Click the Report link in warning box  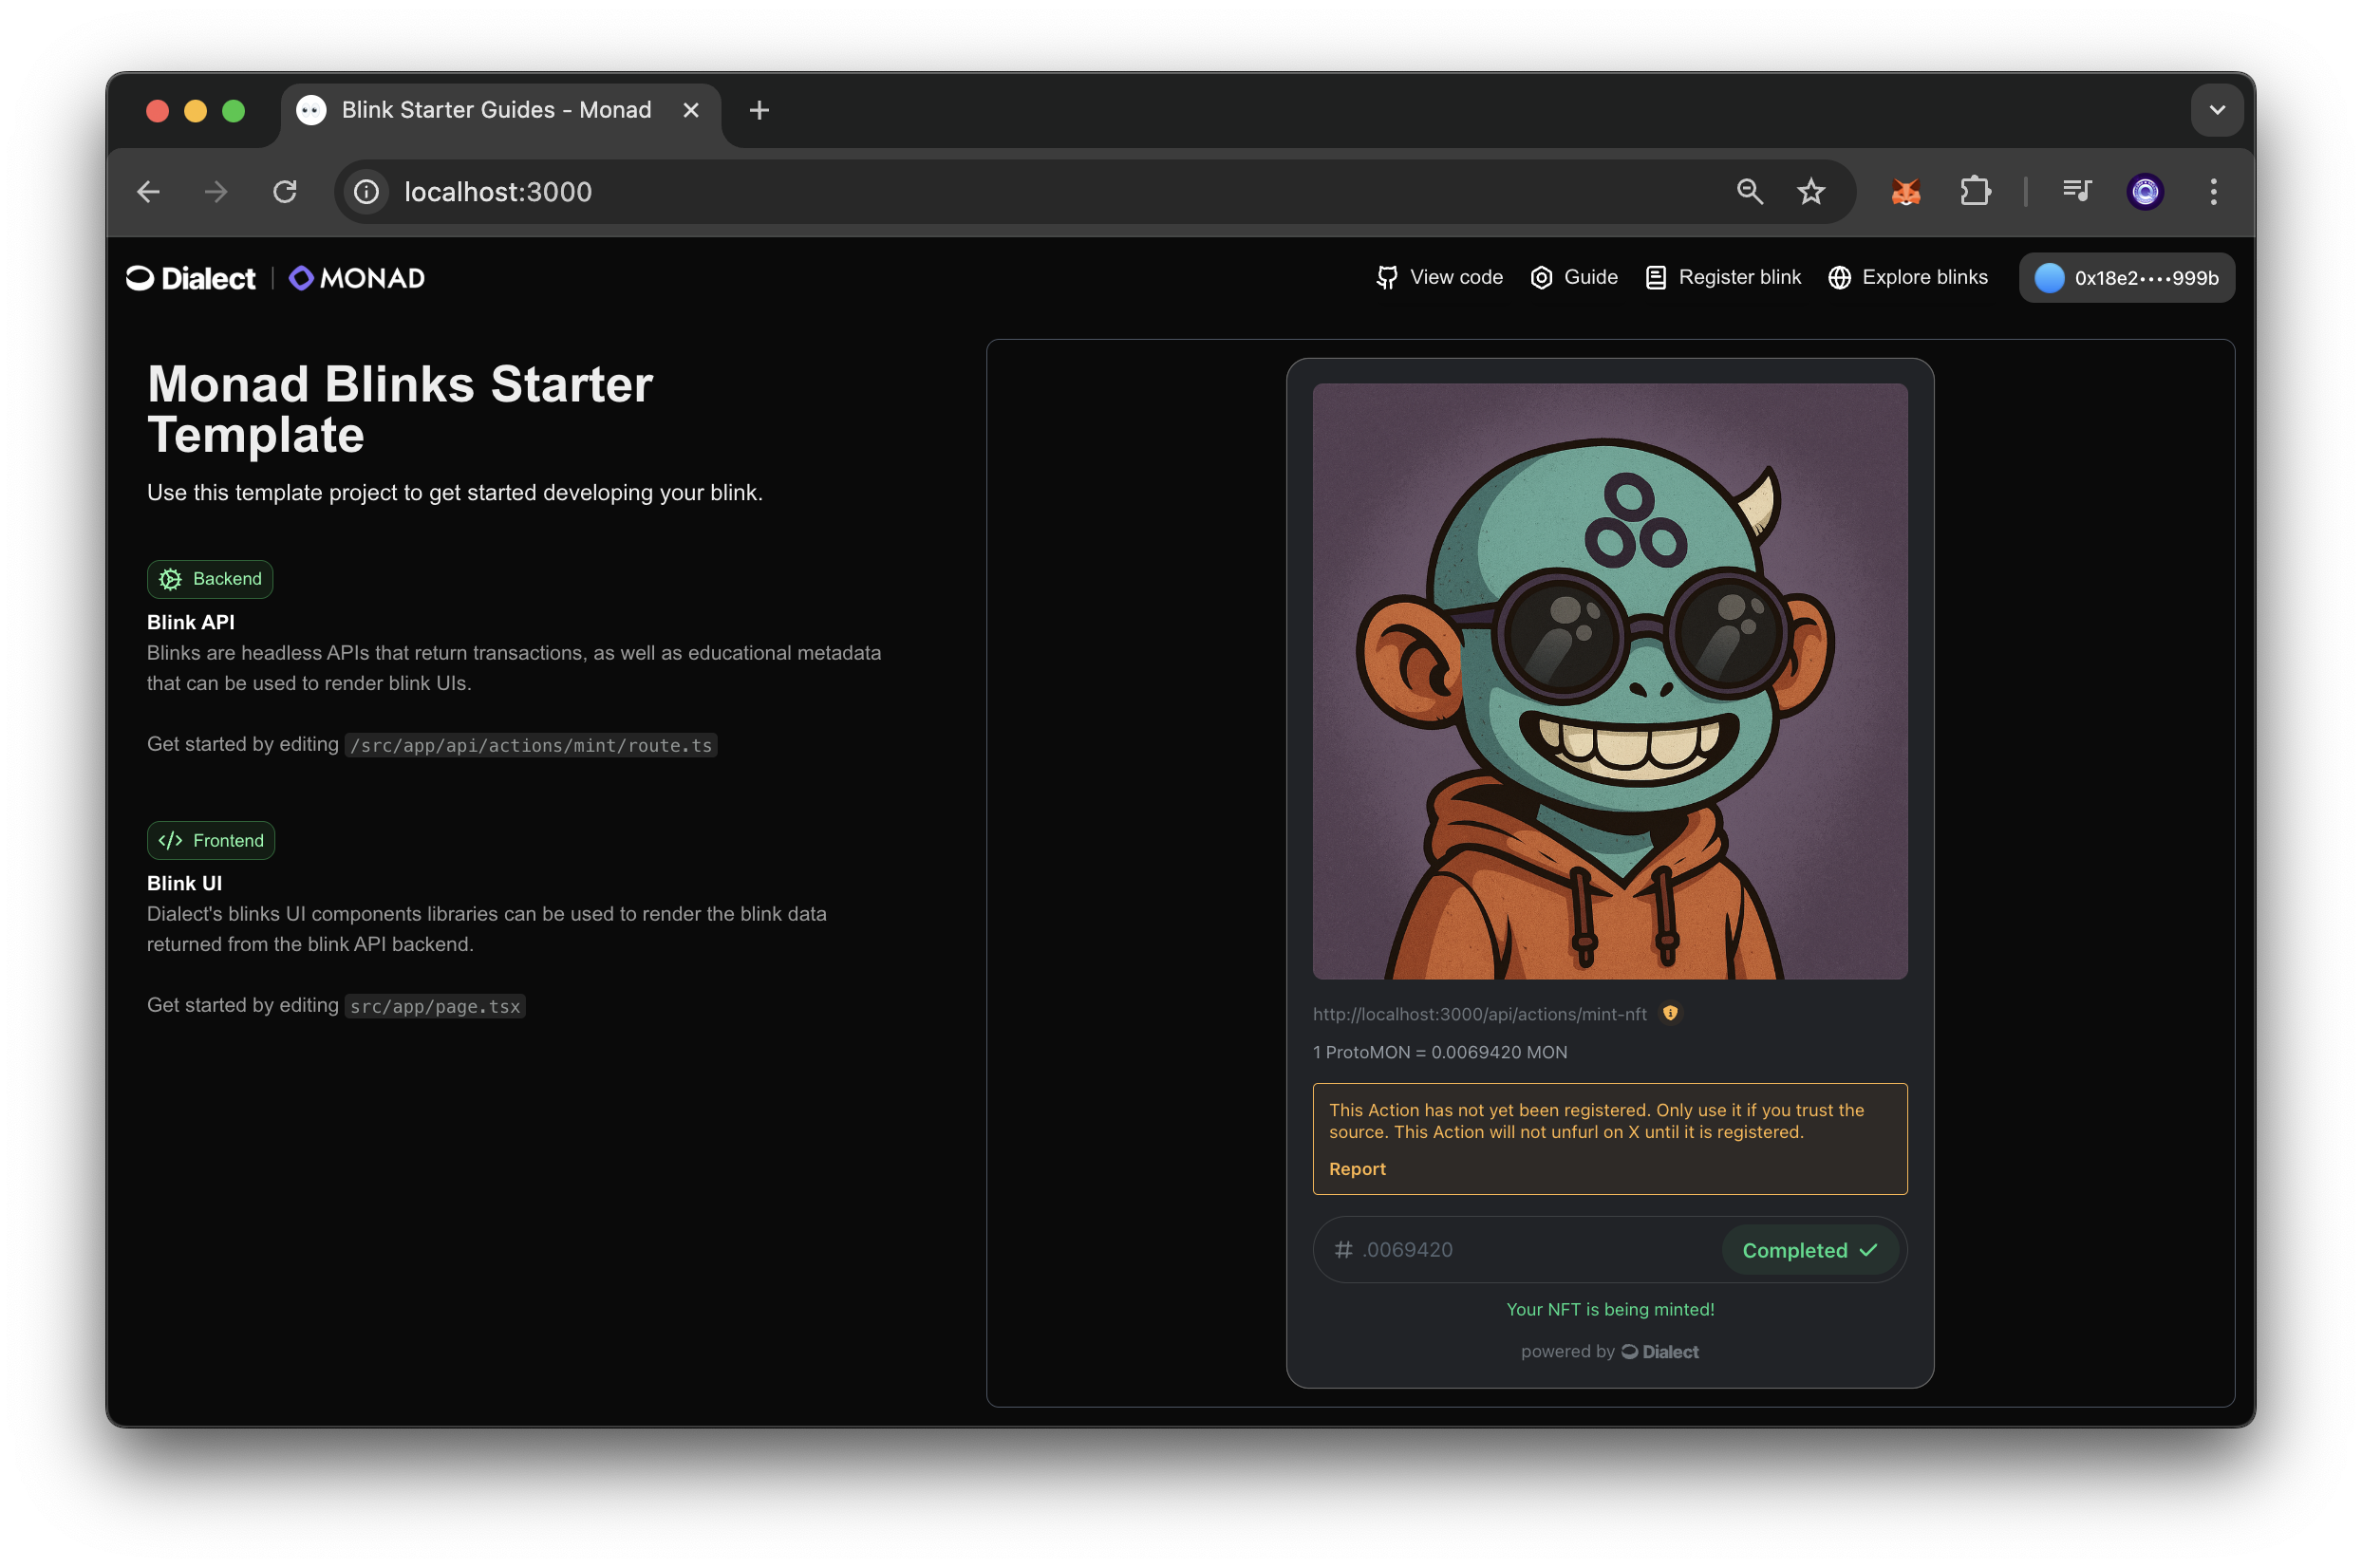click(1357, 1169)
